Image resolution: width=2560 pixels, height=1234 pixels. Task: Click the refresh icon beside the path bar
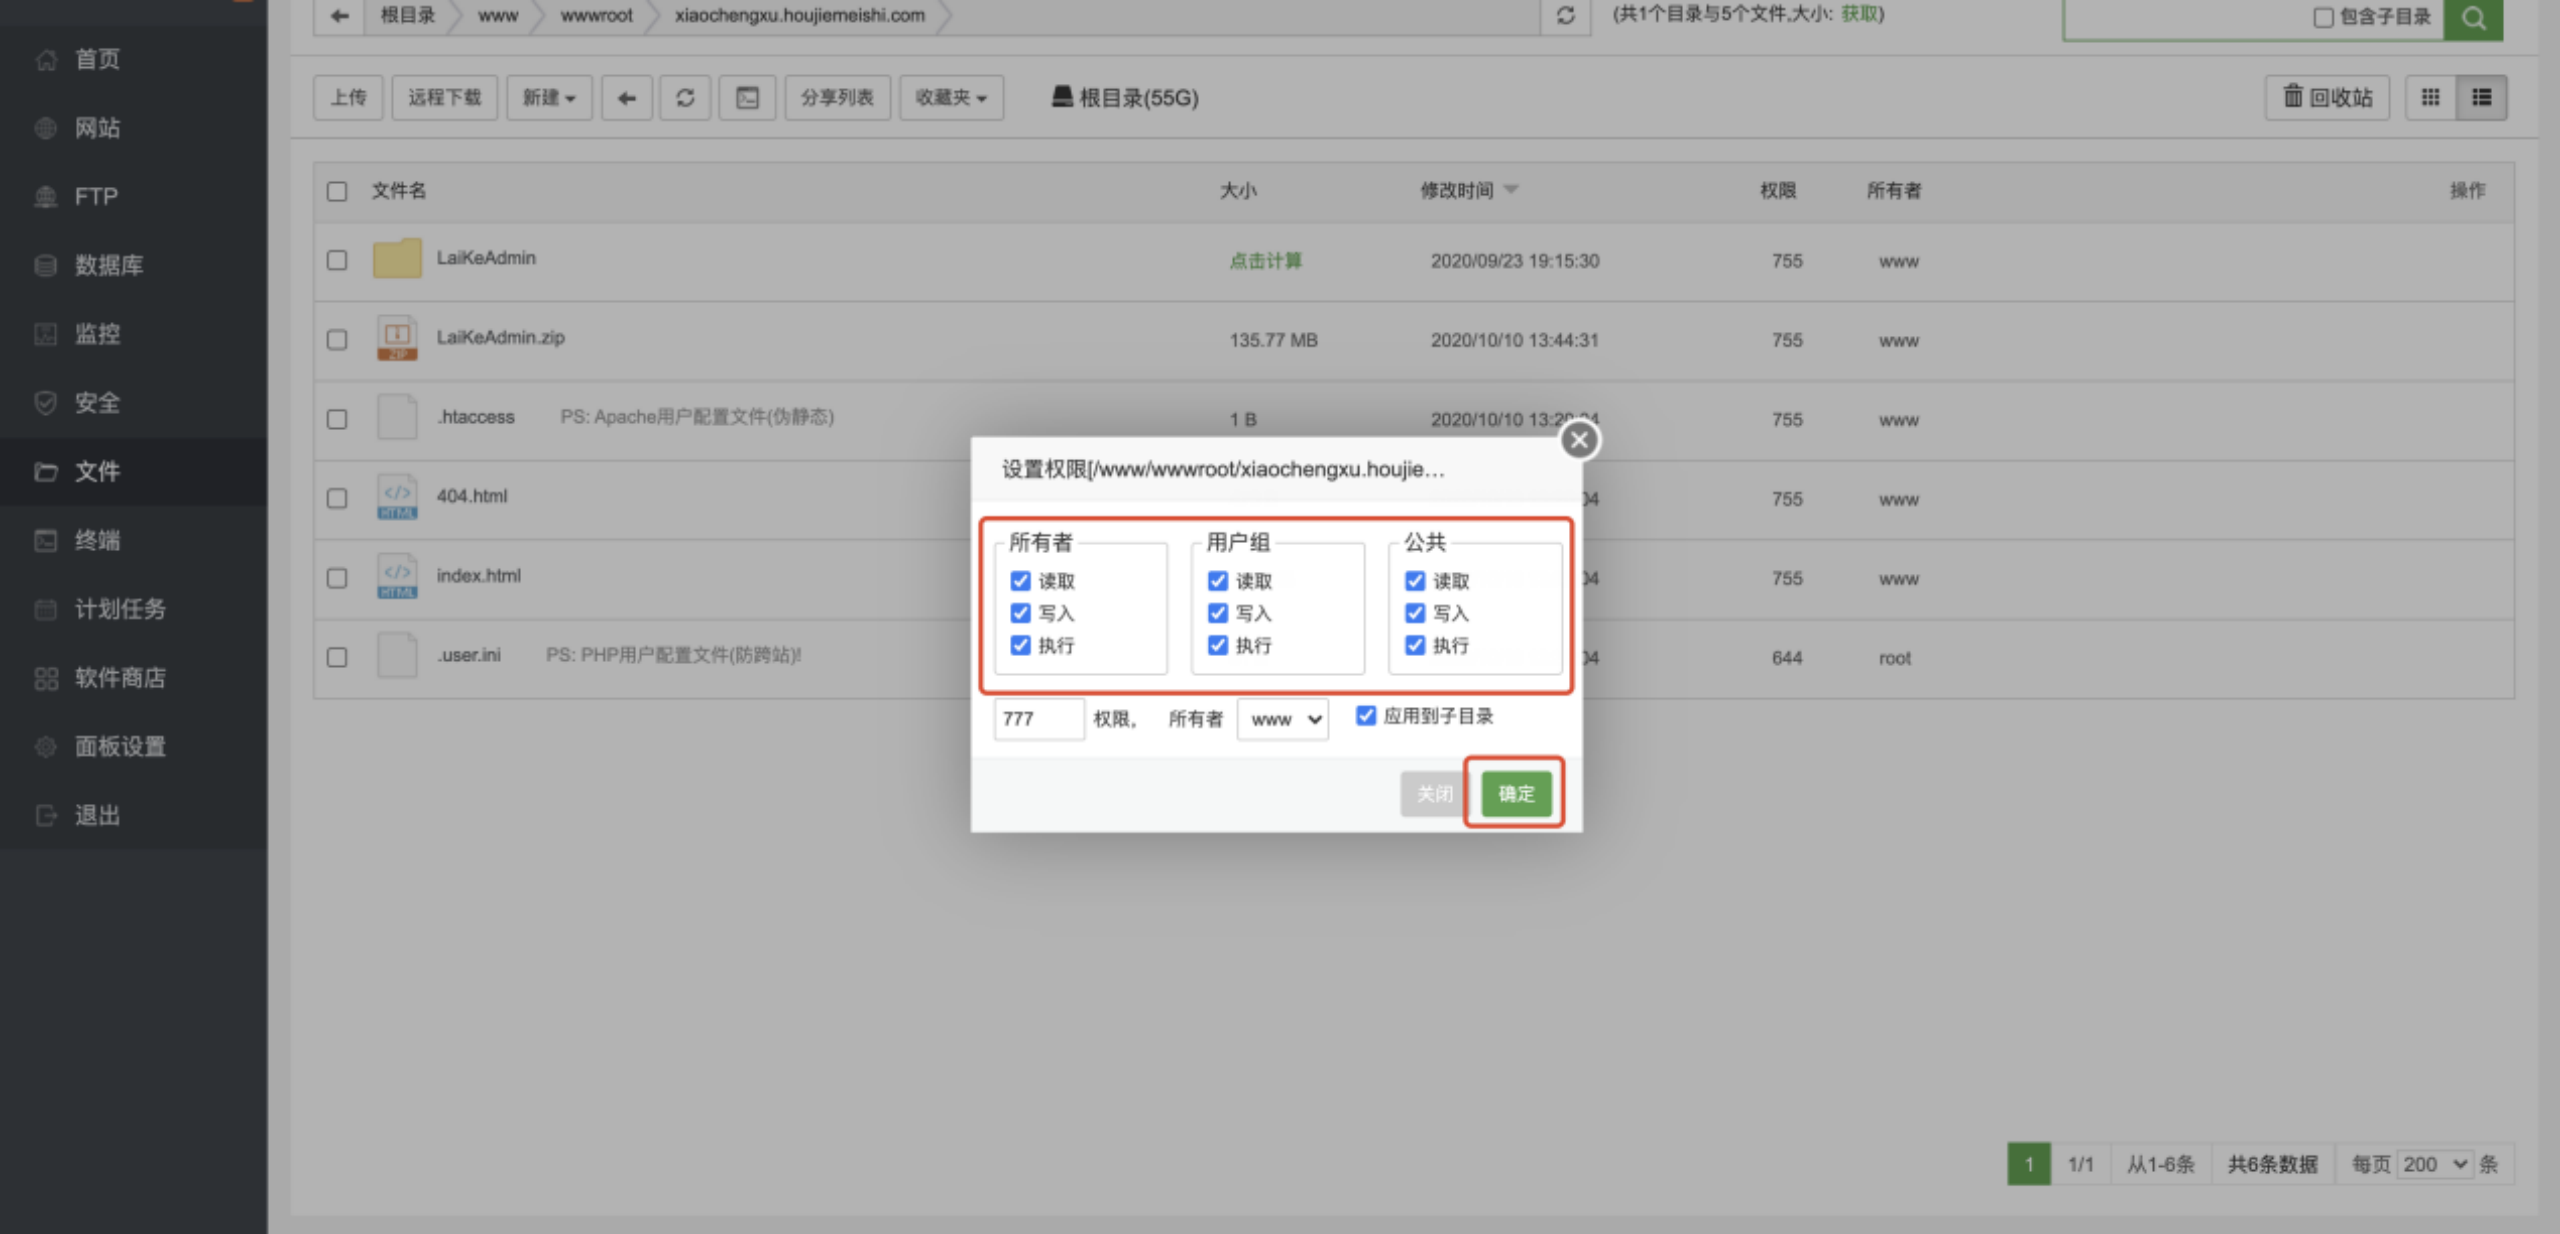tap(1566, 16)
